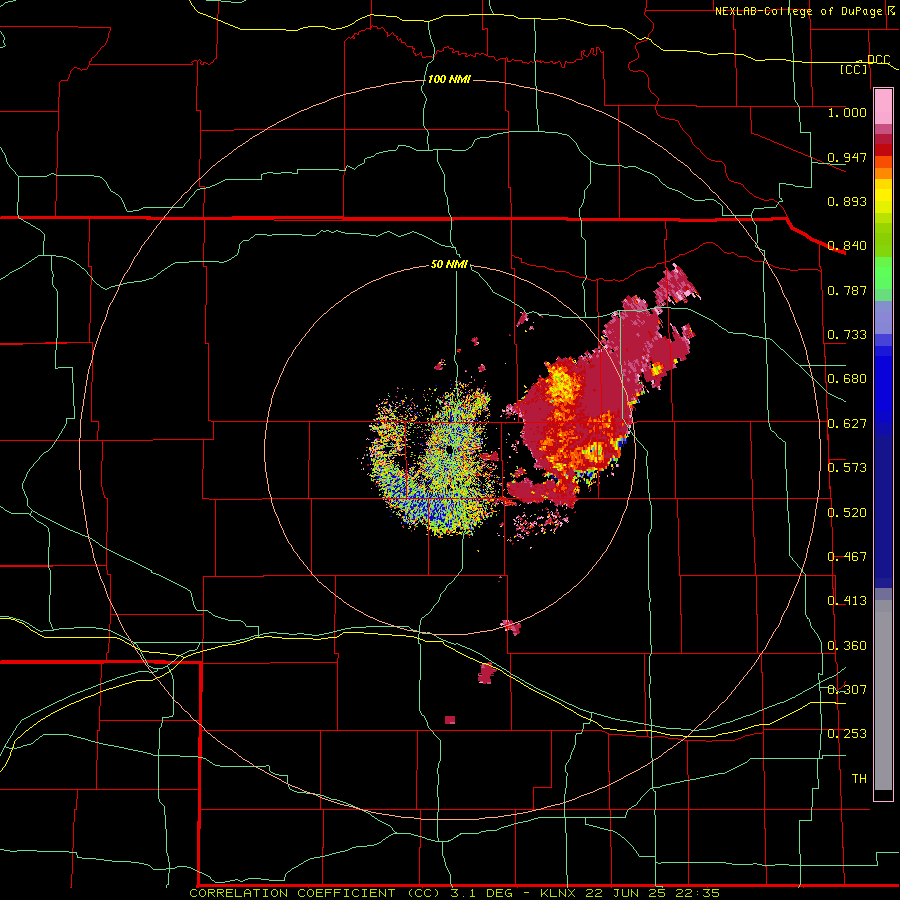Viewport: 900px width, 900px height.
Task: Click the 0.840 scale value
Action: tap(847, 246)
